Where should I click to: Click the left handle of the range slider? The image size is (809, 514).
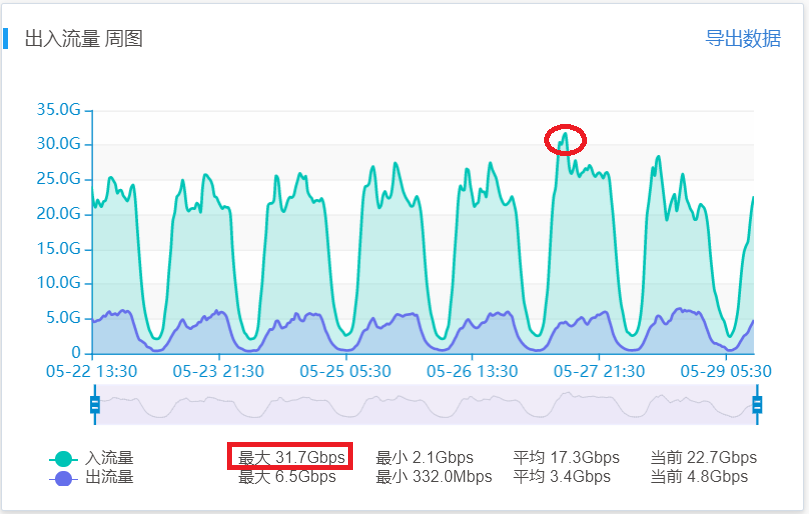pos(95,404)
